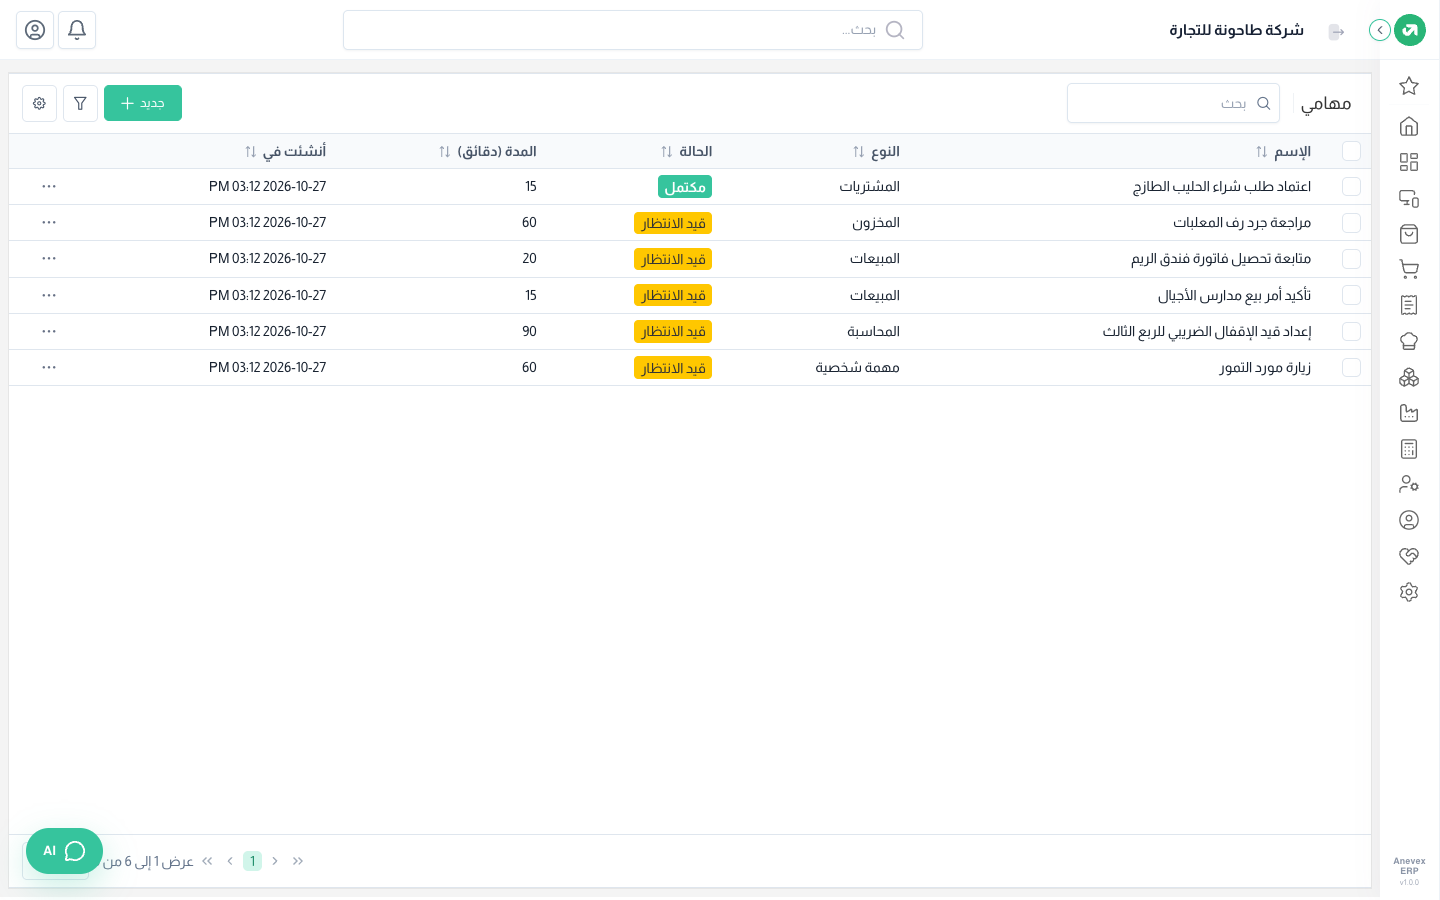The height and width of the screenshot is (900, 1440).
Task: Open the stacked boxes inventory sidebar icon
Action: (x=1409, y=377)
